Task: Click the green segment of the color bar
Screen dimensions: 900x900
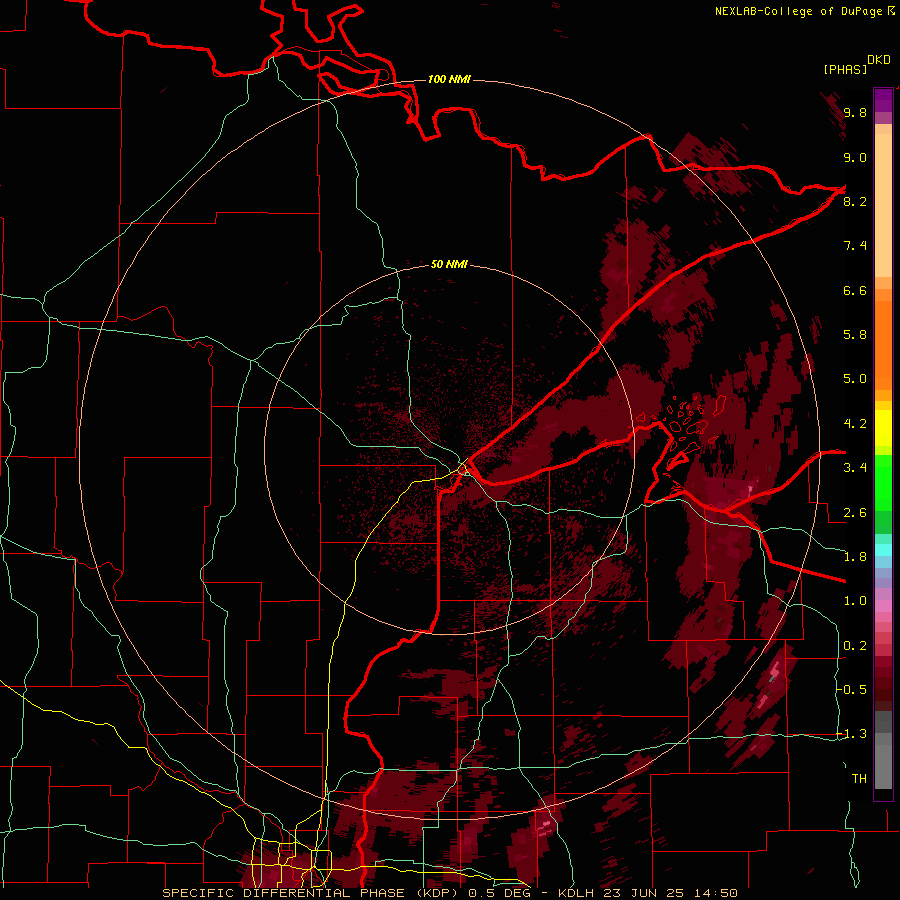Action: pos(883,482)
